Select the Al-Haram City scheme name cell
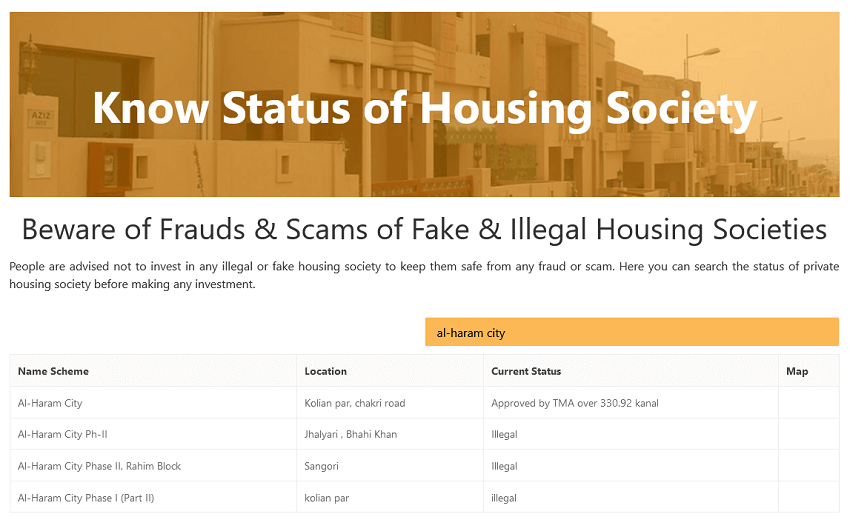This screenshot has height=517, width=850. click(x=50, y=403)
